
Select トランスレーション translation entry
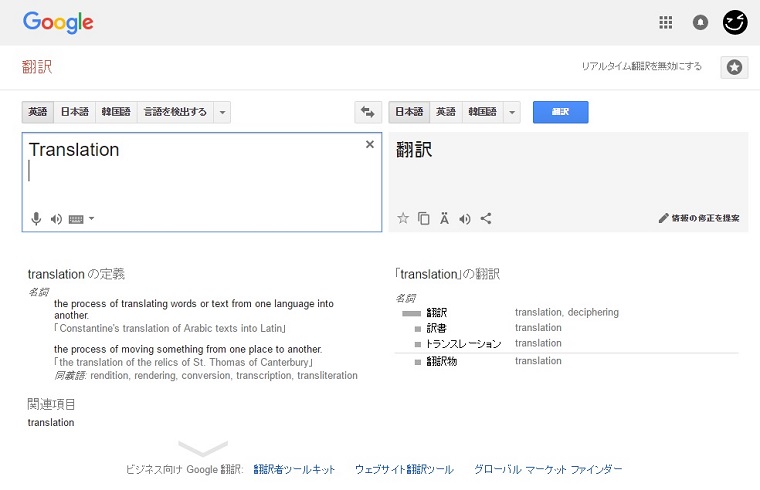tap(463, 344)
